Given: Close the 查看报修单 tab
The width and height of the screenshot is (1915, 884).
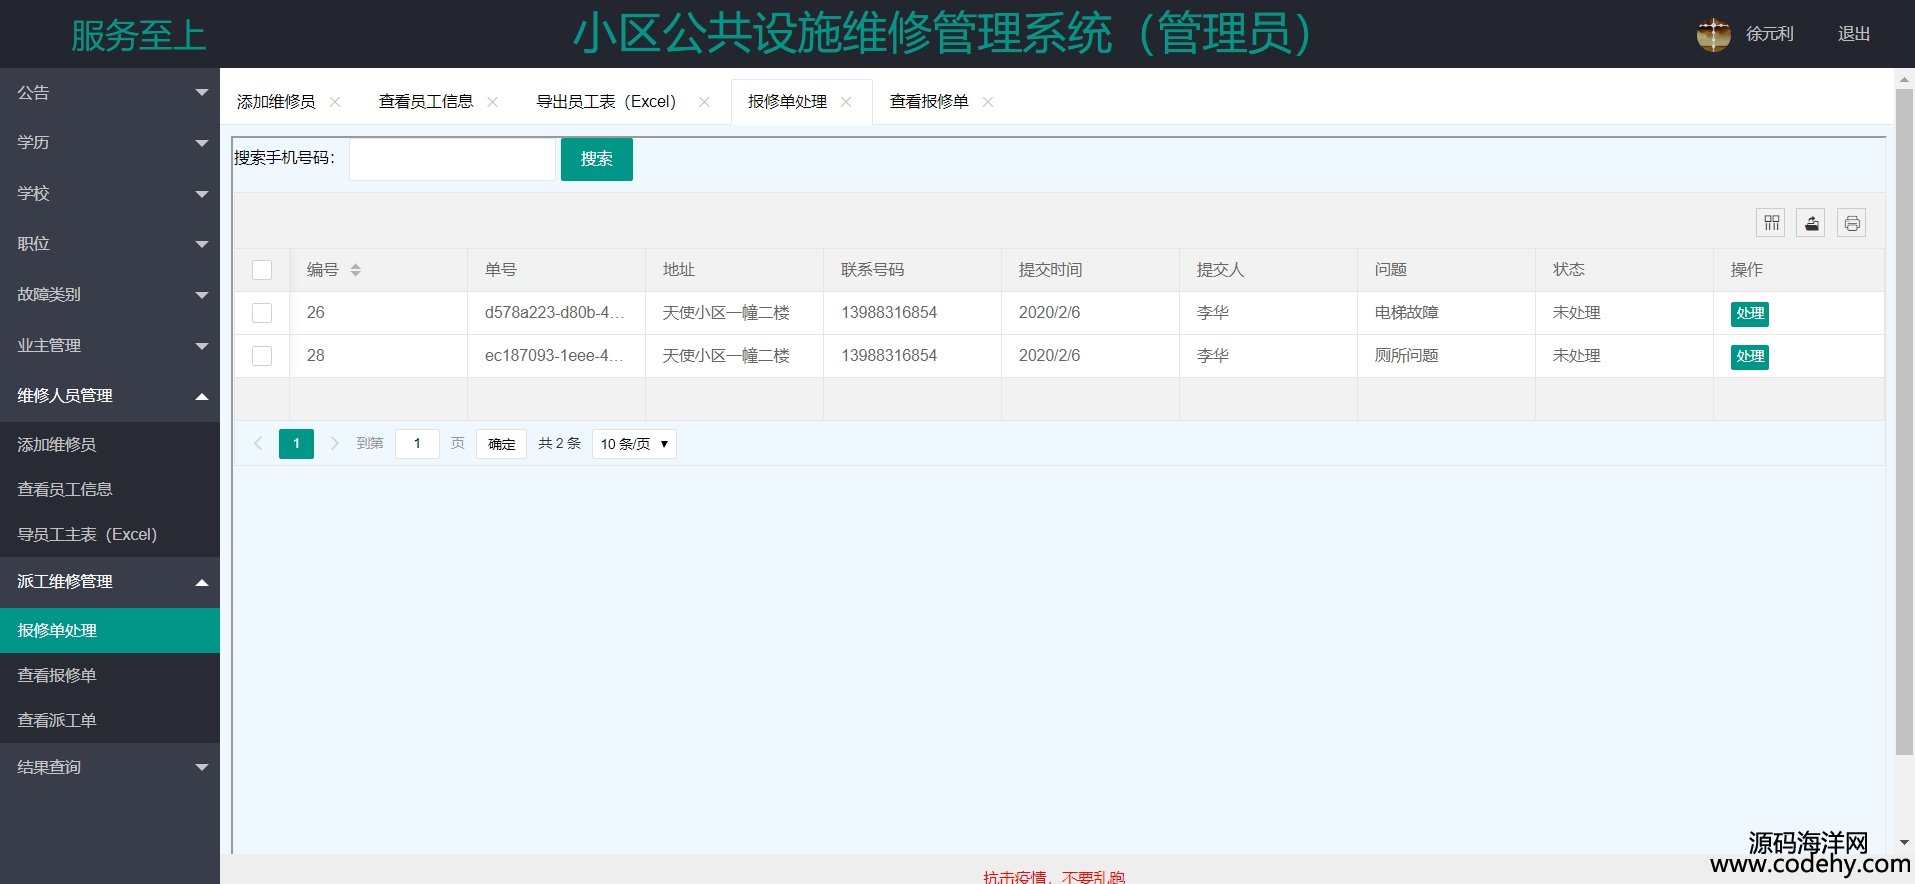Looking at the screenshot, I should (988, 102).
